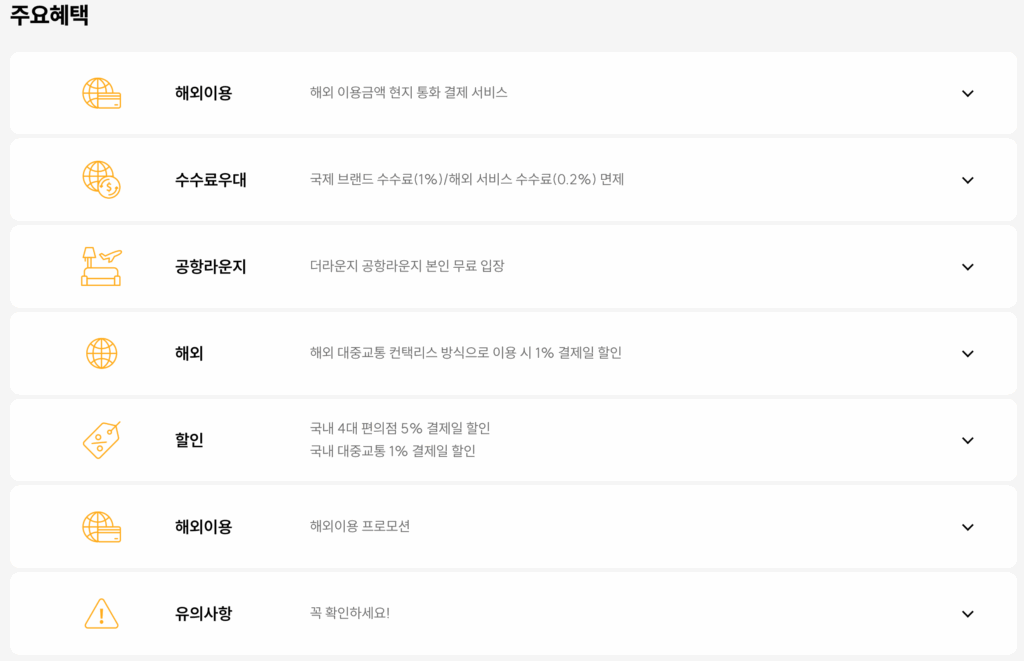Click the 더라운지 공항라운지 본인 무료 입장 text

tap(407, 266)
